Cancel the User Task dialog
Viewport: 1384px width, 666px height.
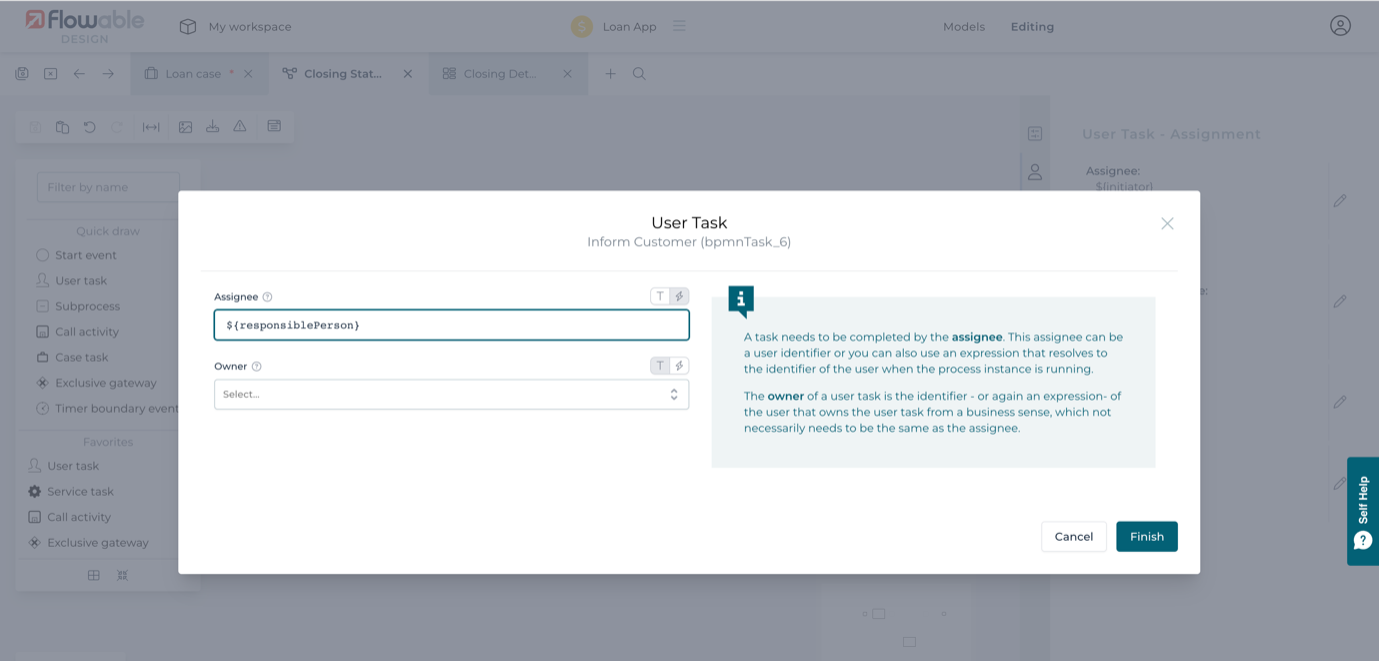[x=1073, y=537]
